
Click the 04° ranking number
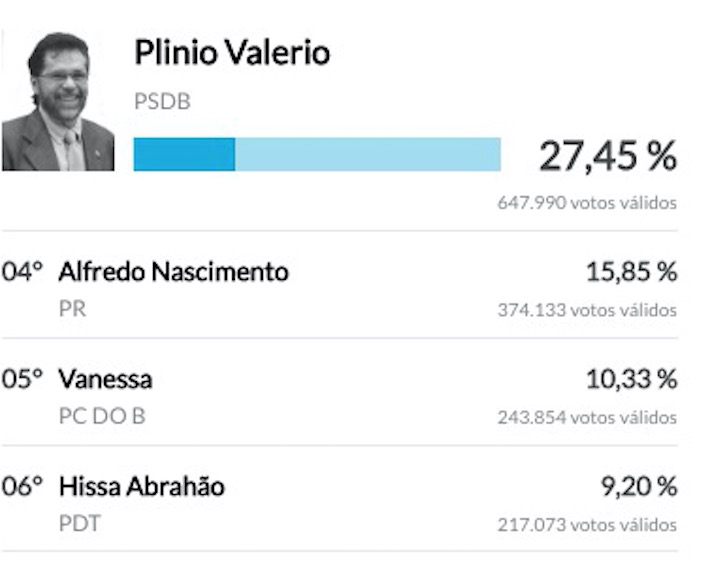pos(22,272)
